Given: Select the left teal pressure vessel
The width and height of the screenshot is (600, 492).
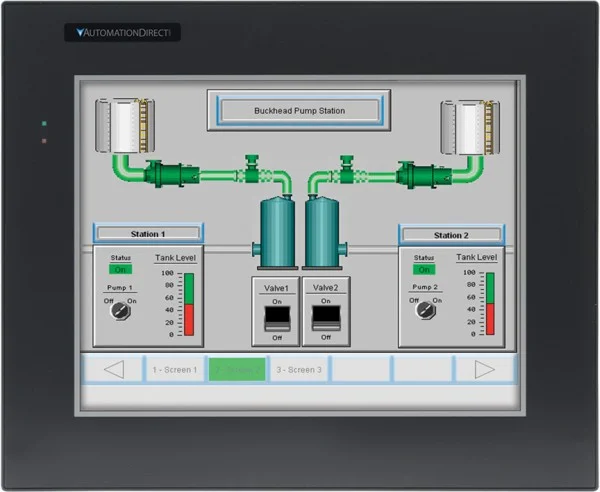Looking at the screenshot, I should point(275,232).
